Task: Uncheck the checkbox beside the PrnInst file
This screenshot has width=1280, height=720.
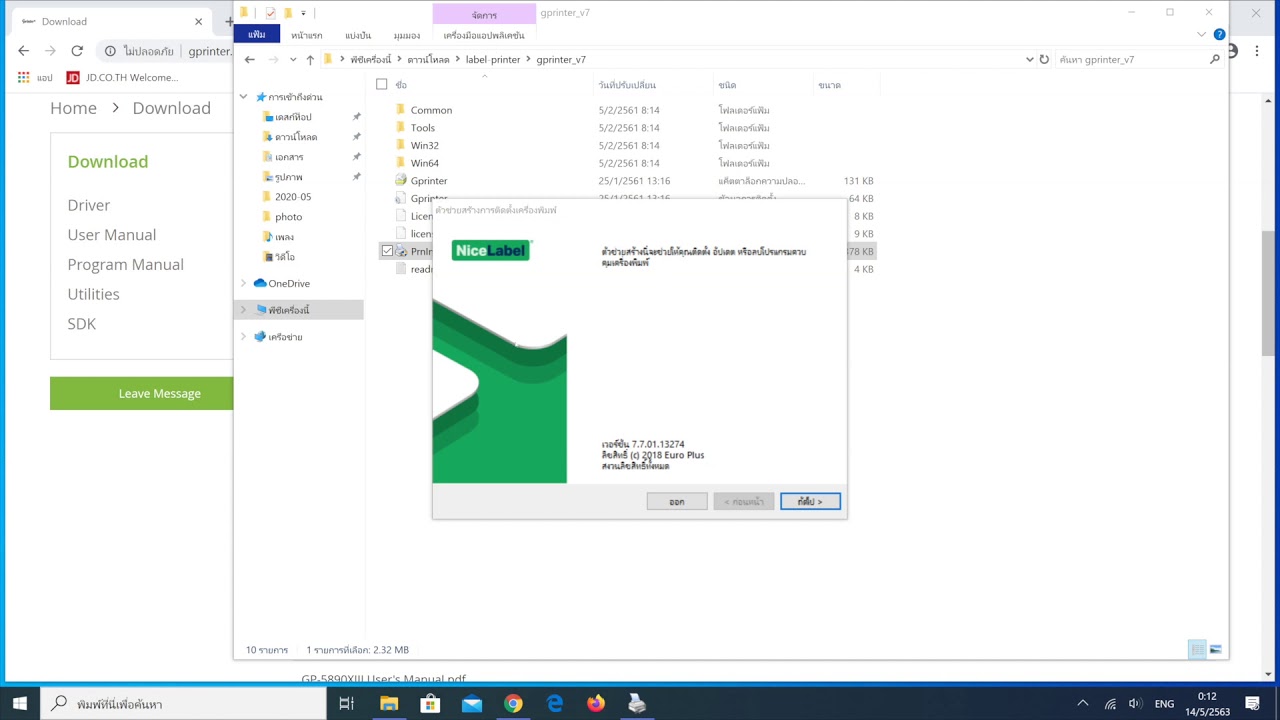Action: pyautogui.click(x=387, y=251)
